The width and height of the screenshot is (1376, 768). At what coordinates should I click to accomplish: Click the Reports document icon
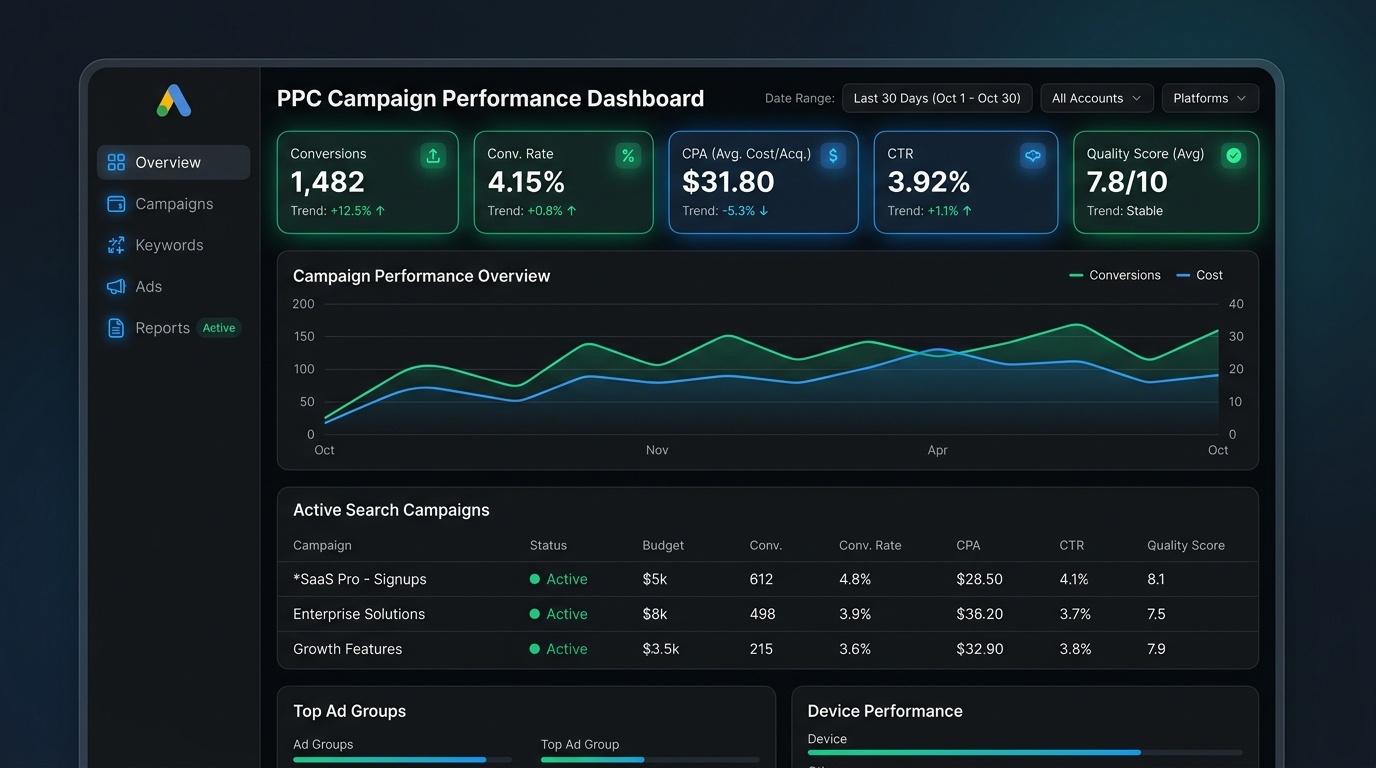(x=116, y=328)
